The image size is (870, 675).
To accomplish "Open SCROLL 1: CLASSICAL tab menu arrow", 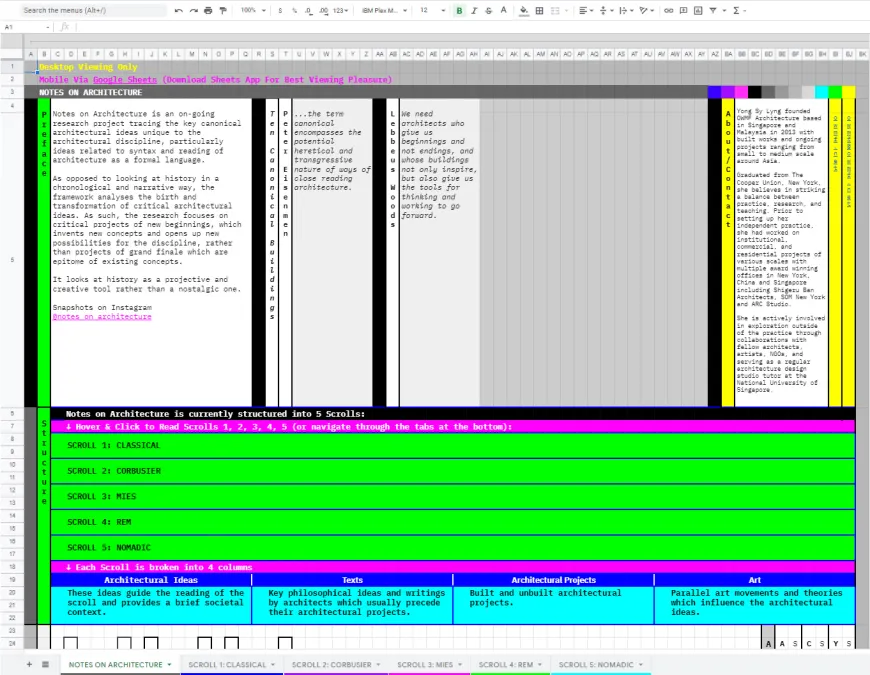I will (273, 664).
